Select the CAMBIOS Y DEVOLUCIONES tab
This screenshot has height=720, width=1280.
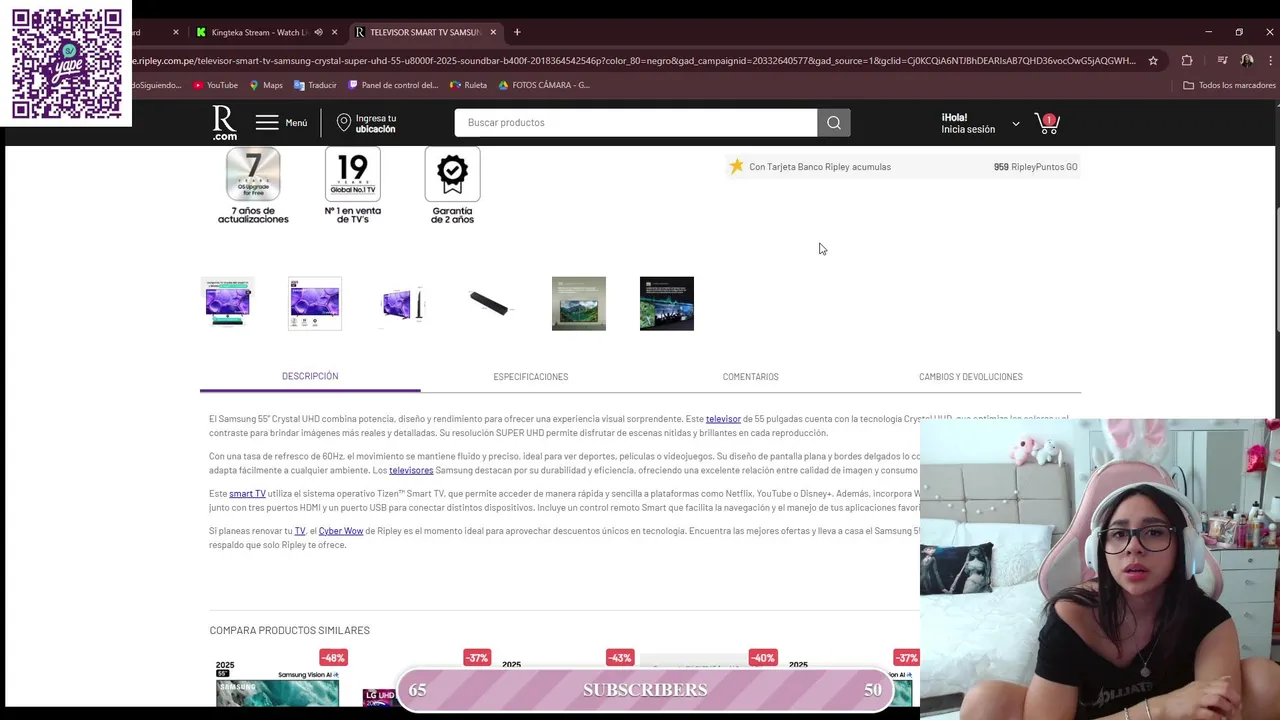970,377
